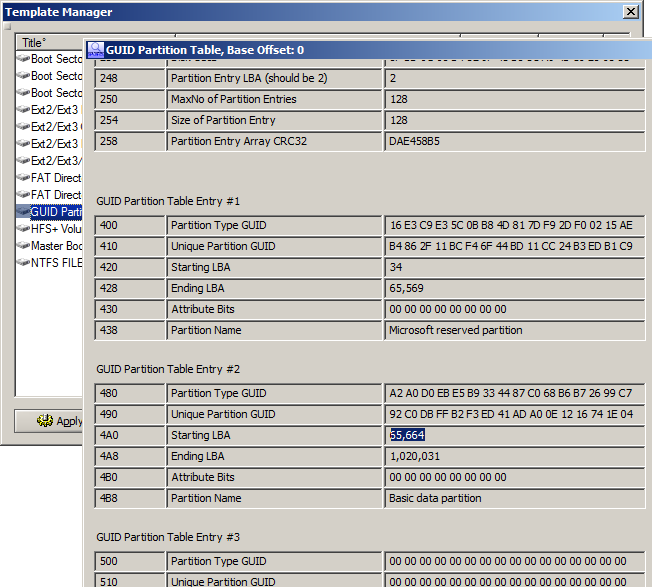
Task: Select the GUID Partition template in the list
Action: tap(49, 212)
